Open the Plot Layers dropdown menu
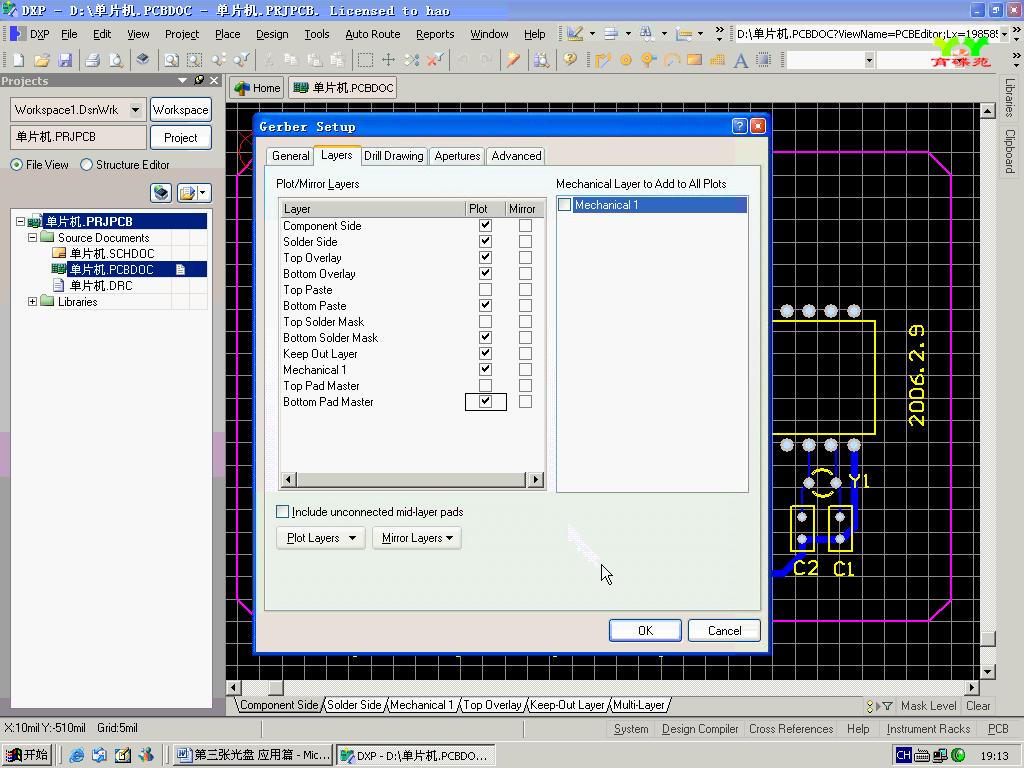 click(x=321, y=538)
